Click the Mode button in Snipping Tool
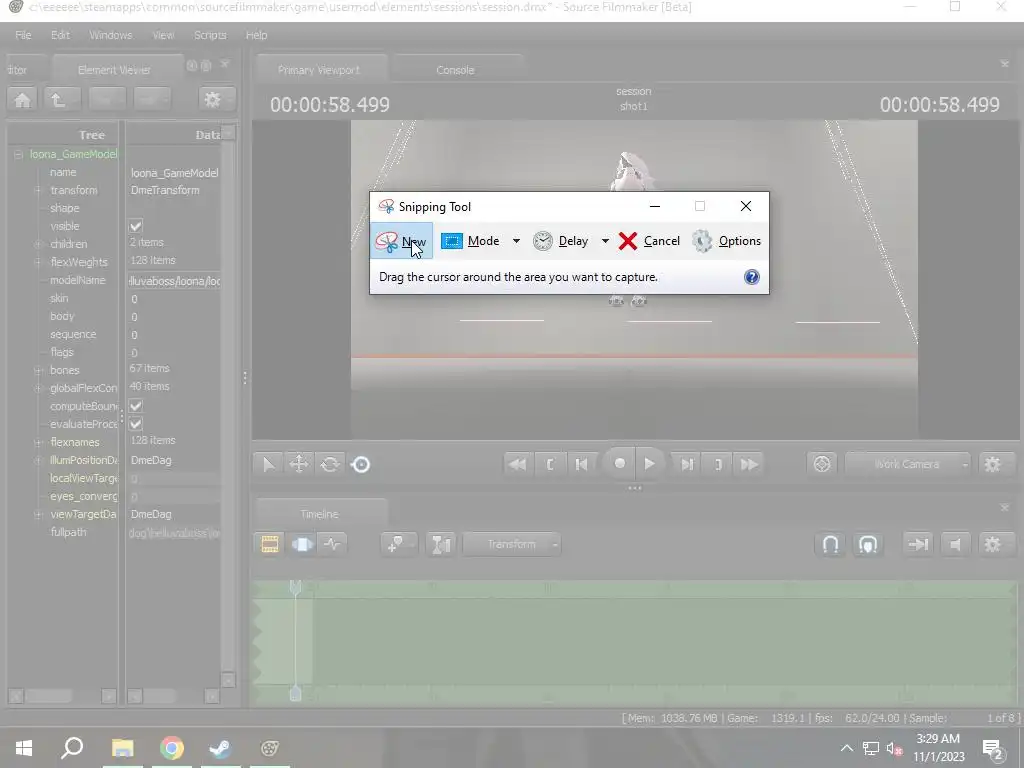The height and width of the screenshot is (768, 1024). (x=470, y=241)
